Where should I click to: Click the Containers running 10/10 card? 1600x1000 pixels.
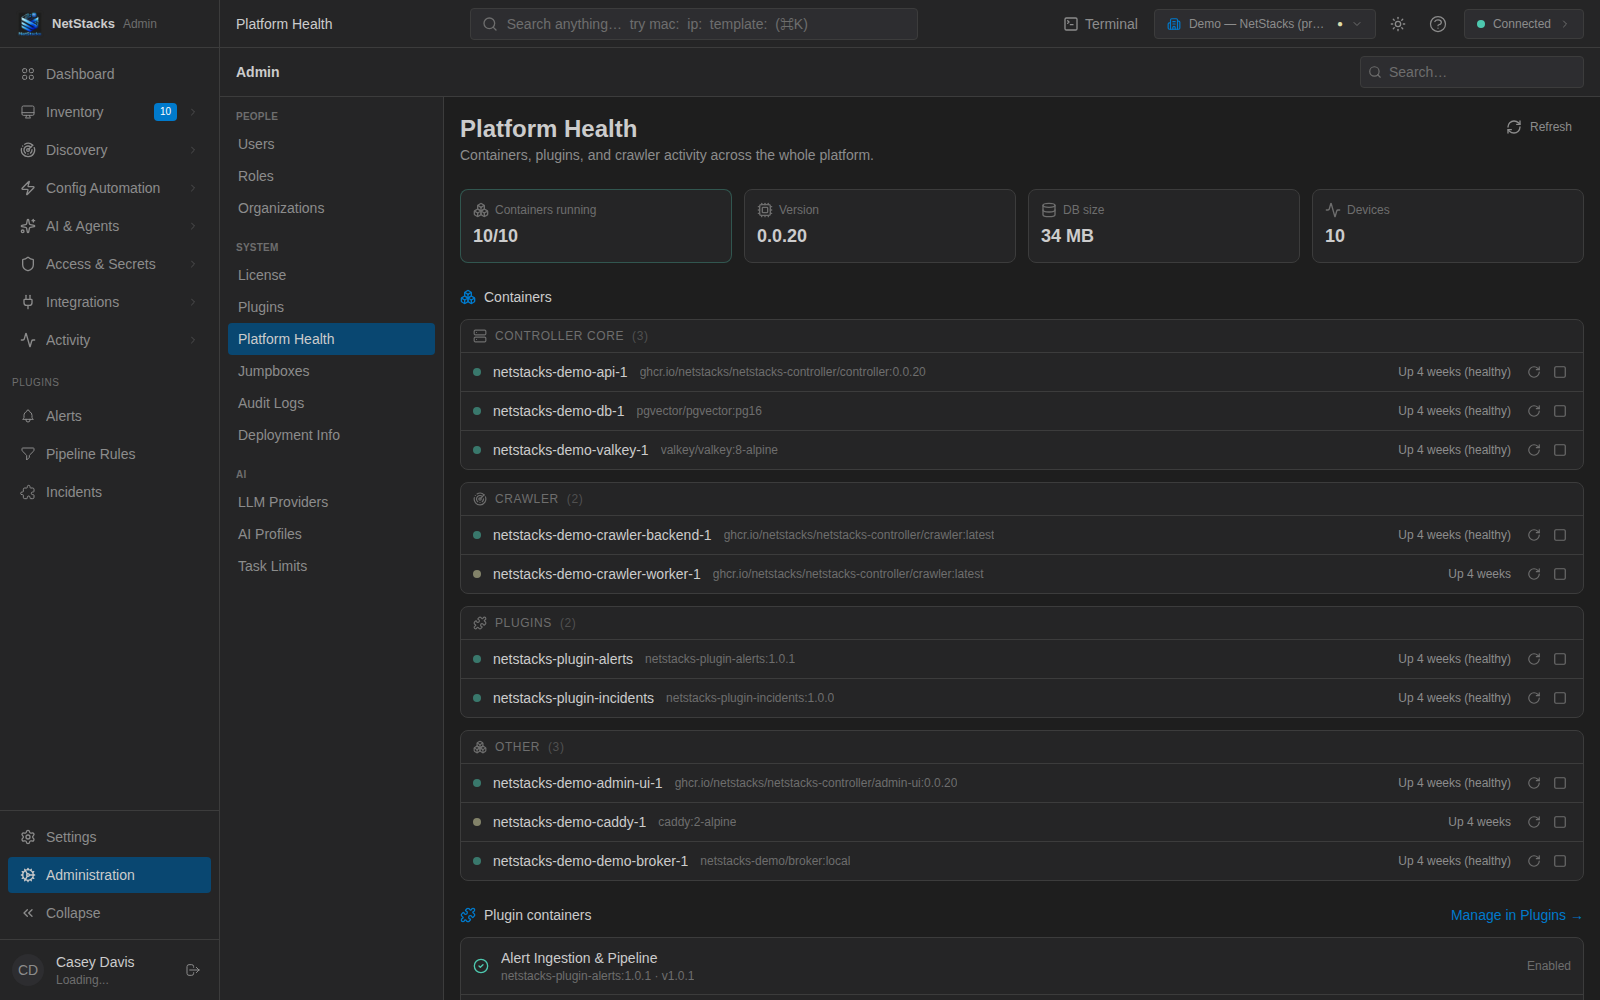point(595,226)
